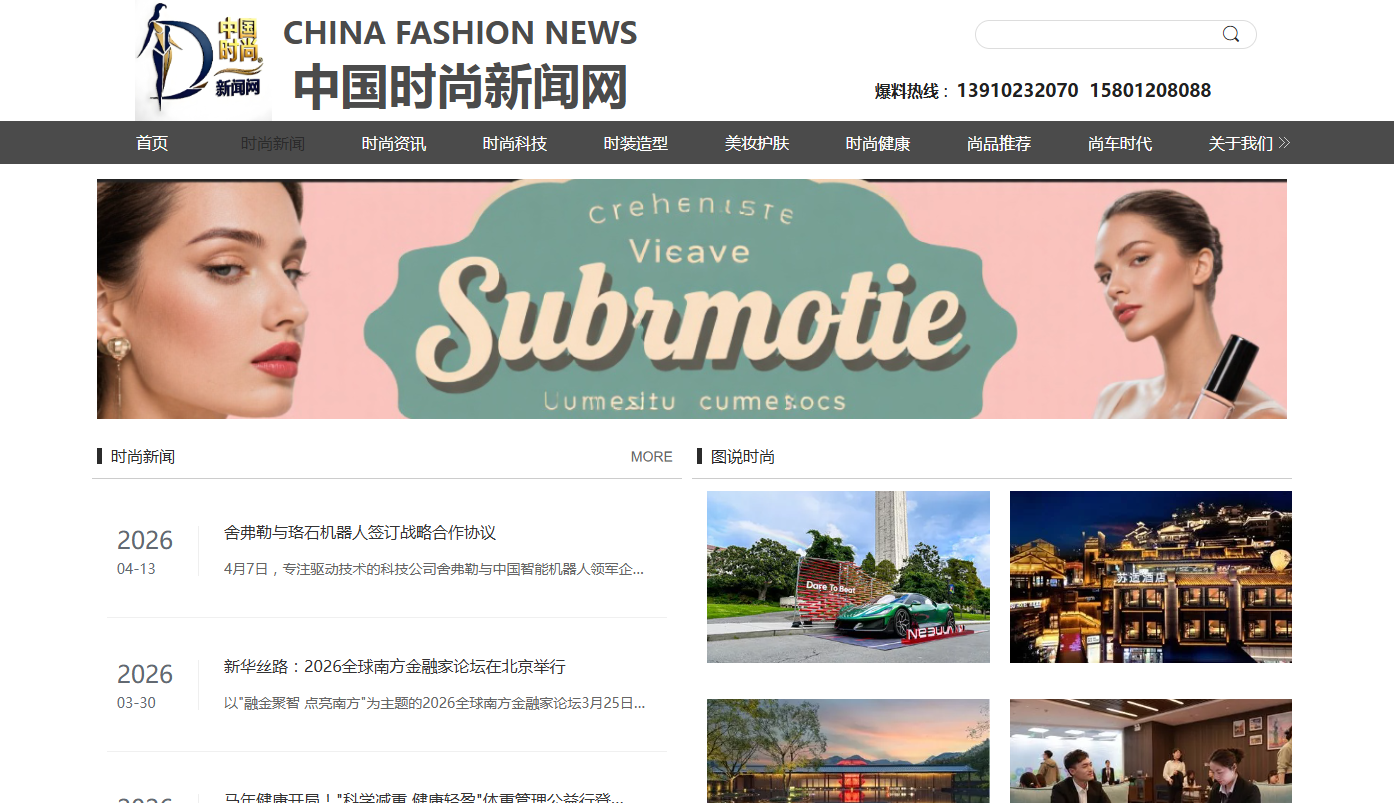The image size is (1394, 803).
Task: Open the green sports car thumbnail
Action: pyautogui.click(x=848, y=577)
